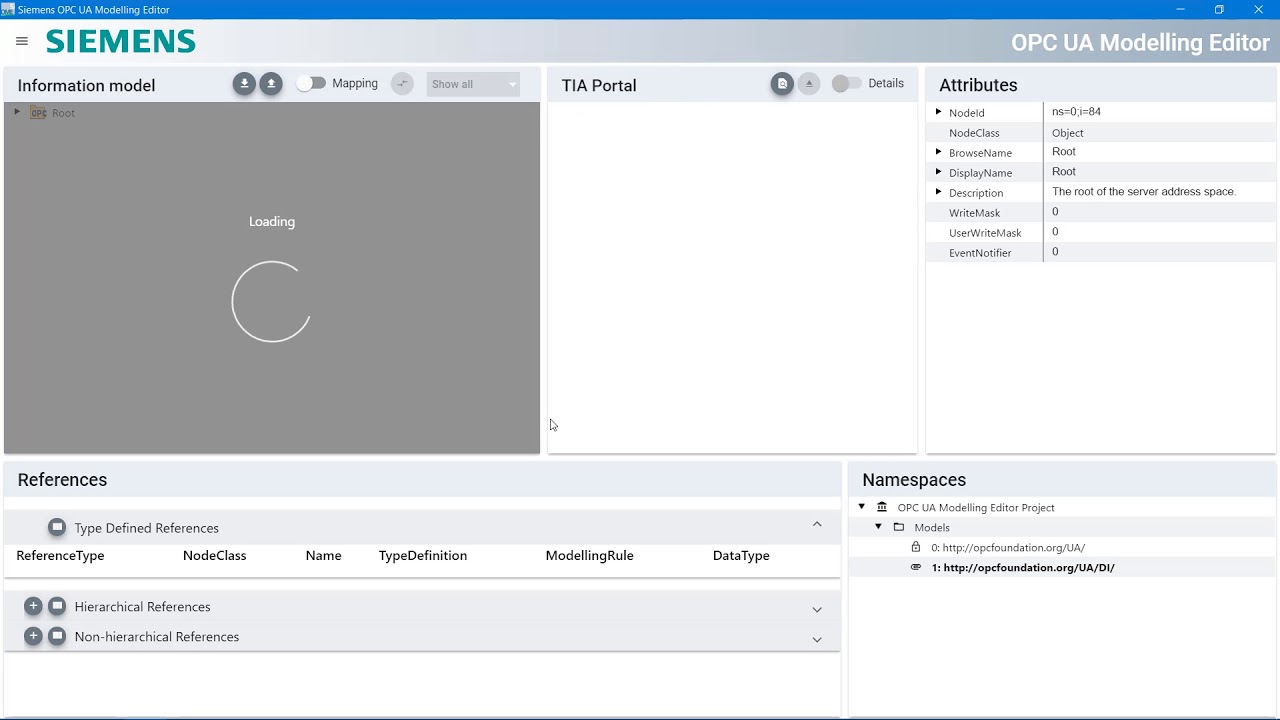Click the WriteMask value 0
Image resolution: width=1280 pixels, height=720 pixels.
click(1055, 211)
